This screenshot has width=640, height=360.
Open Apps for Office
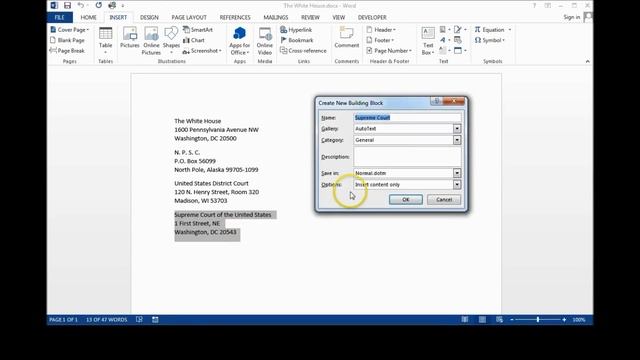pyautogui.click(x=240, y=40)
